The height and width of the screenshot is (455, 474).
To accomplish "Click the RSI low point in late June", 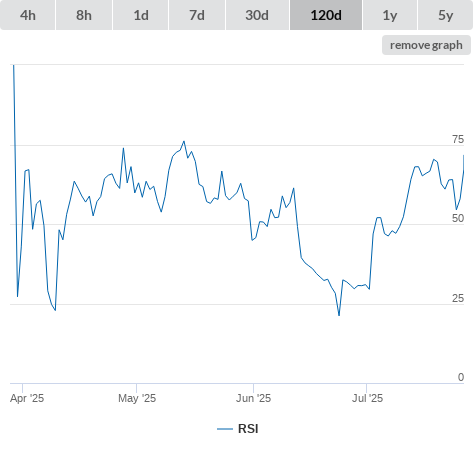I will (x=339, y=315).
